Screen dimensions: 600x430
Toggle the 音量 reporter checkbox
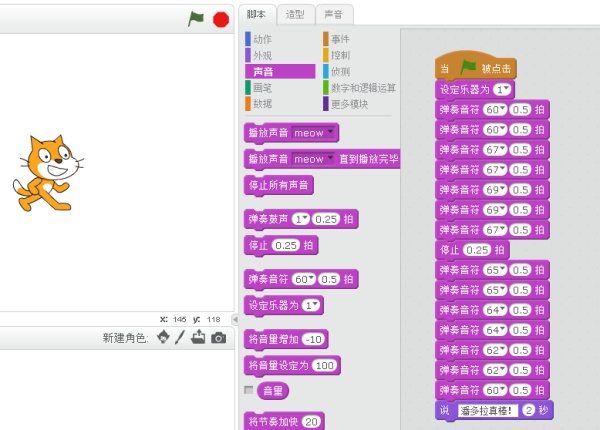[x=249, y=390]
